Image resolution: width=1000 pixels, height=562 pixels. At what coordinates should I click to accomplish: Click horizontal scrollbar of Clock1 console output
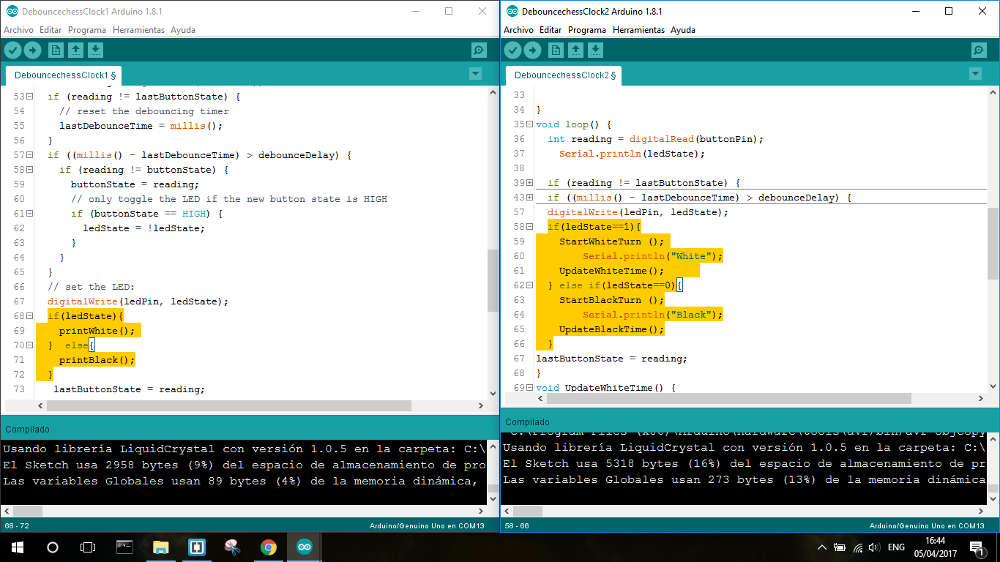27,511
